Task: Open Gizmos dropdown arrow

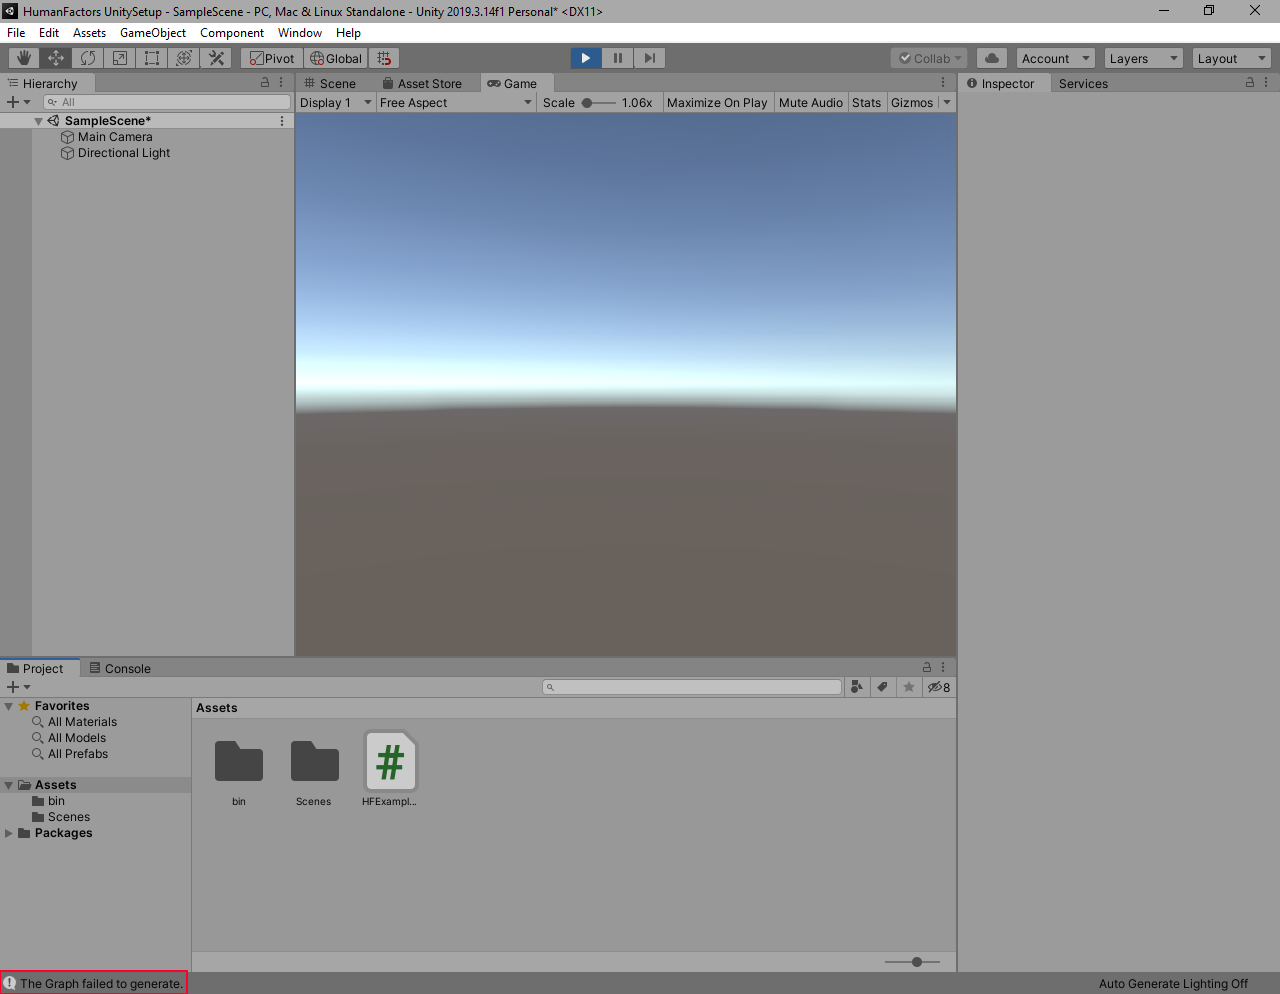Action: click(947, 102)
